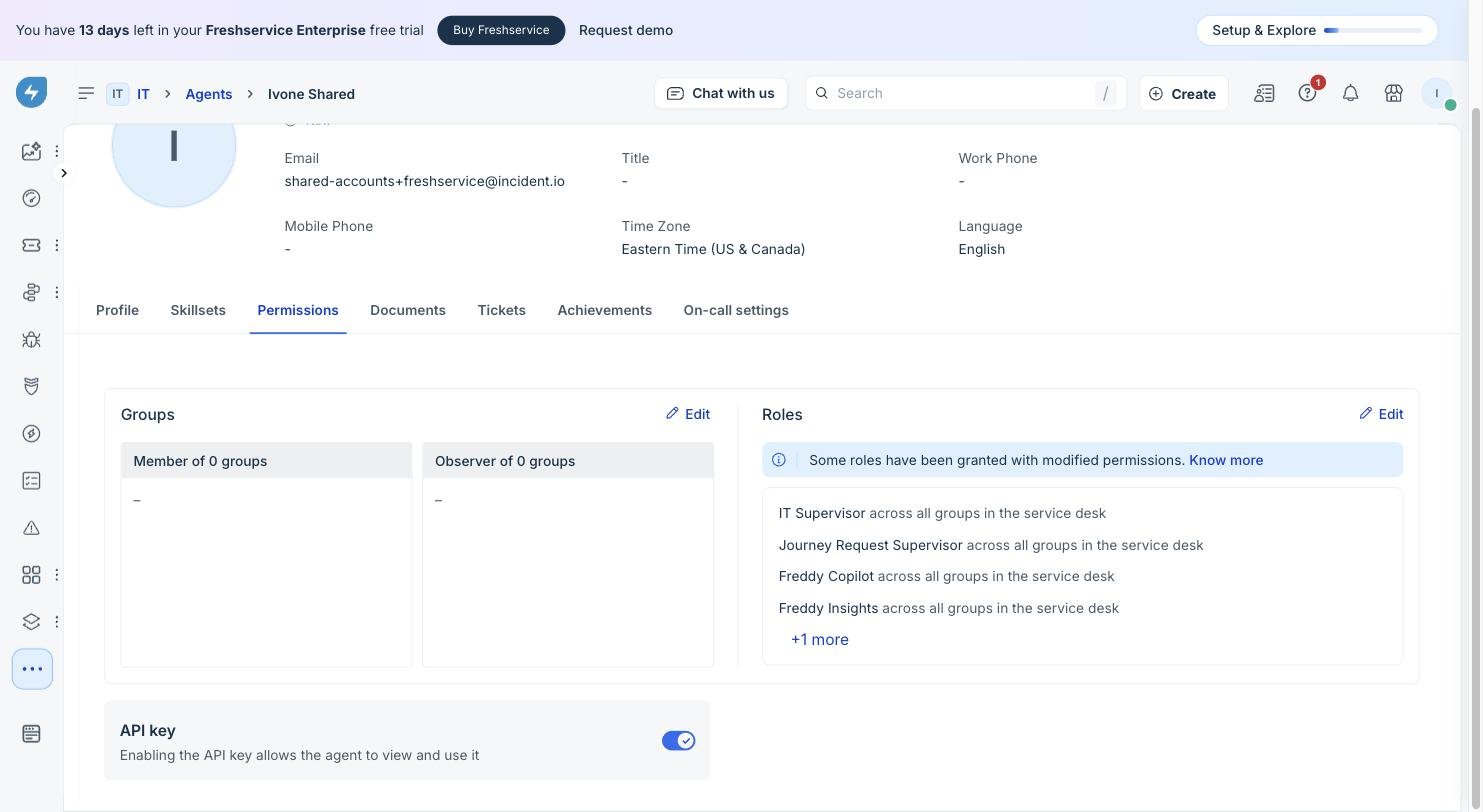Open the dashboard gauge sidebar icon
The image size is (1483, 812).
31,198
